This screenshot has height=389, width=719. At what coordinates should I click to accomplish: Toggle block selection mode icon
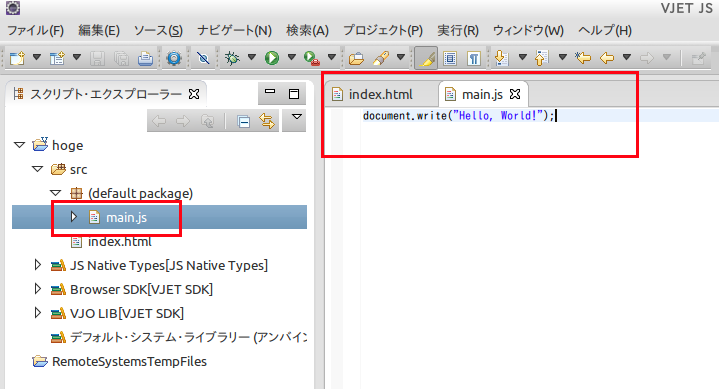(x=450, y=58)
